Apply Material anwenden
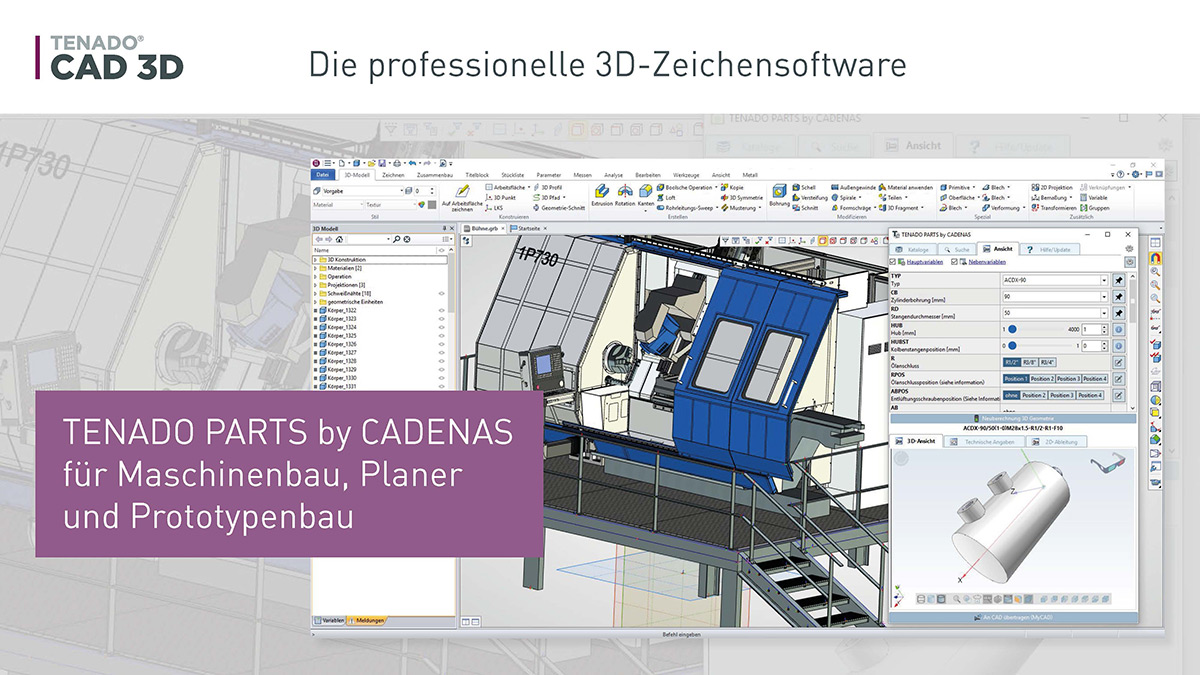1200x675 pixels. tap(906, 187)
